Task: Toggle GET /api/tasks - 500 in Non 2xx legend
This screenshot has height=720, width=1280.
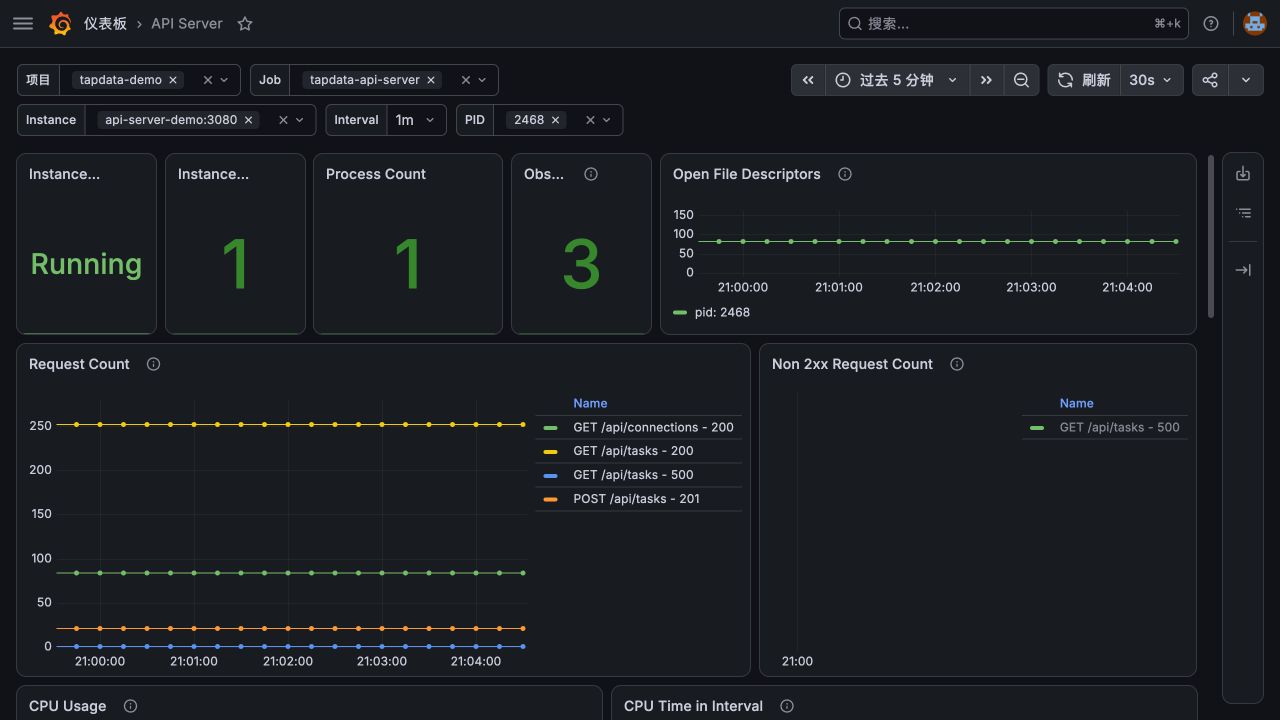Action: (x=1119, y=427)
